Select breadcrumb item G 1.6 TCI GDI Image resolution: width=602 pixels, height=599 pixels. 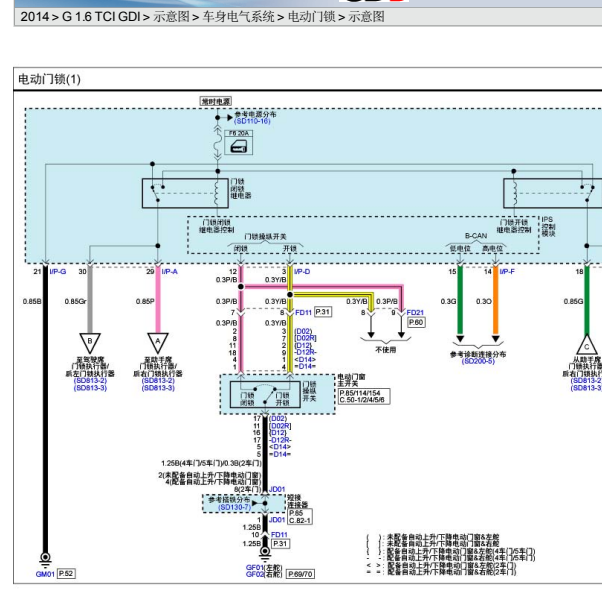click(x=101, y=17)
